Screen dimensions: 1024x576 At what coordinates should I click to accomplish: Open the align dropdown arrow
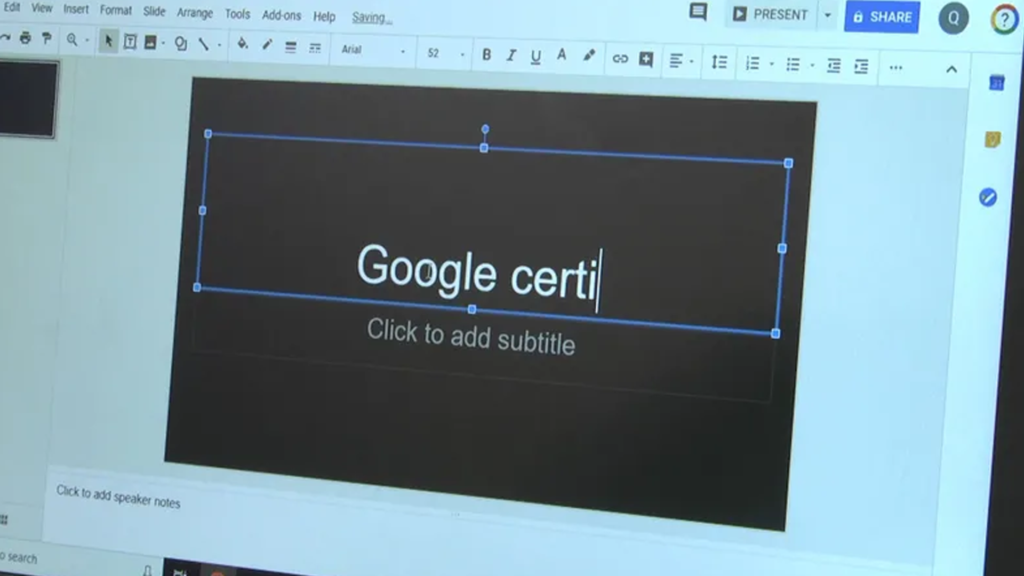[691, 62]
